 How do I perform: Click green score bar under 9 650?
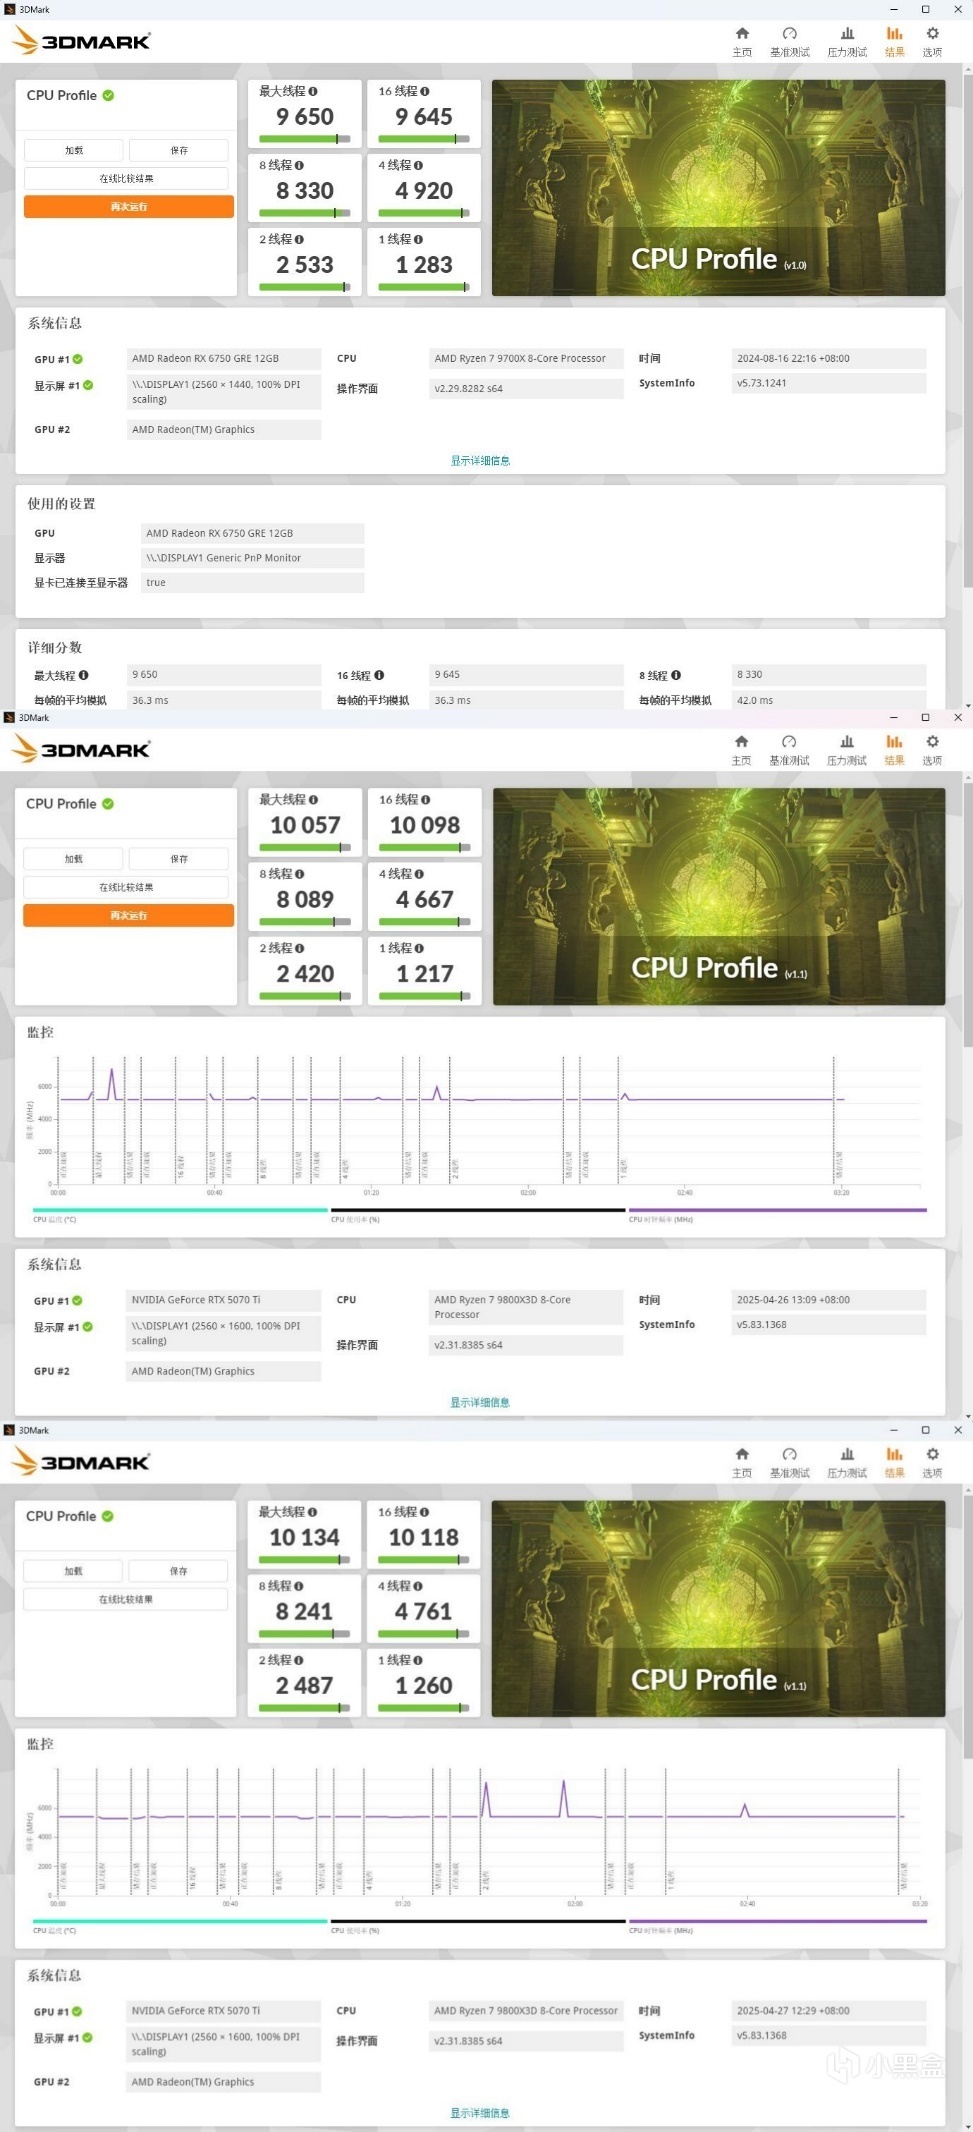click(305, 138)
